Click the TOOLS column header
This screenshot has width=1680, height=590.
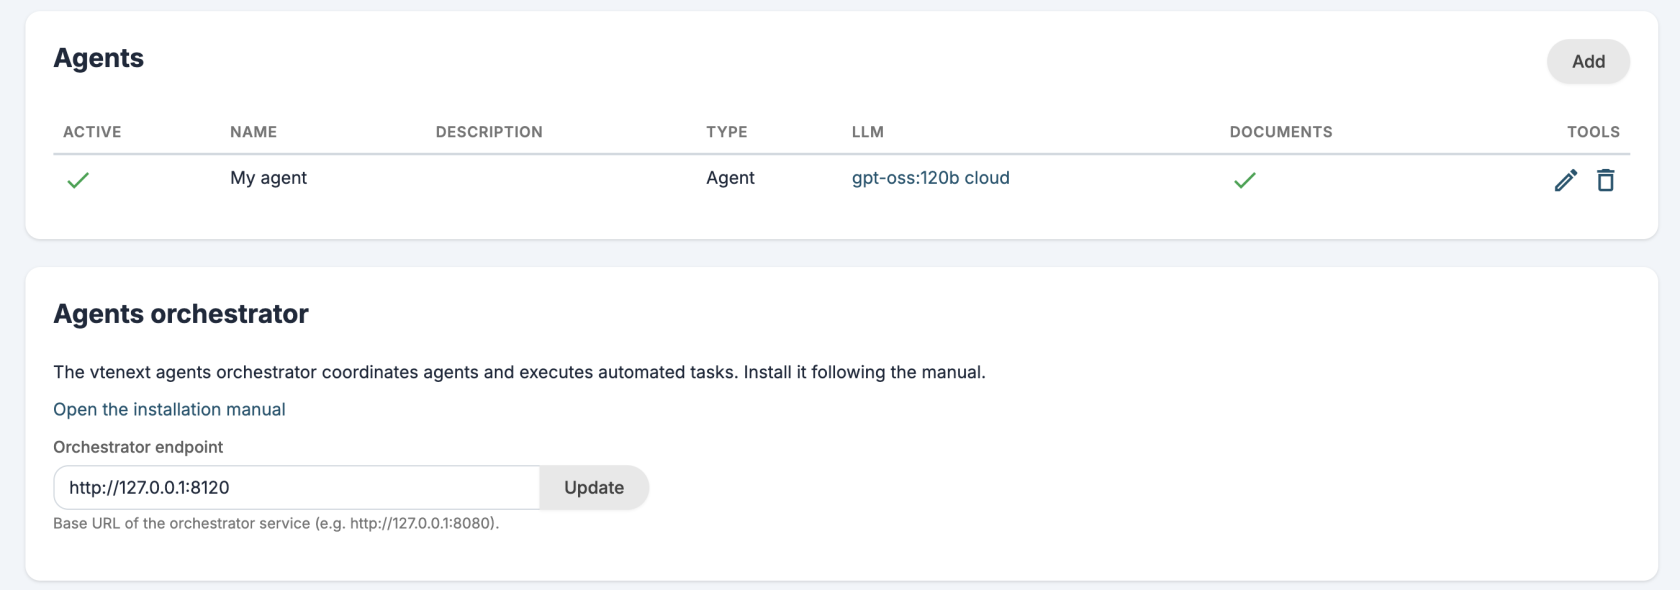(1593, 132)
